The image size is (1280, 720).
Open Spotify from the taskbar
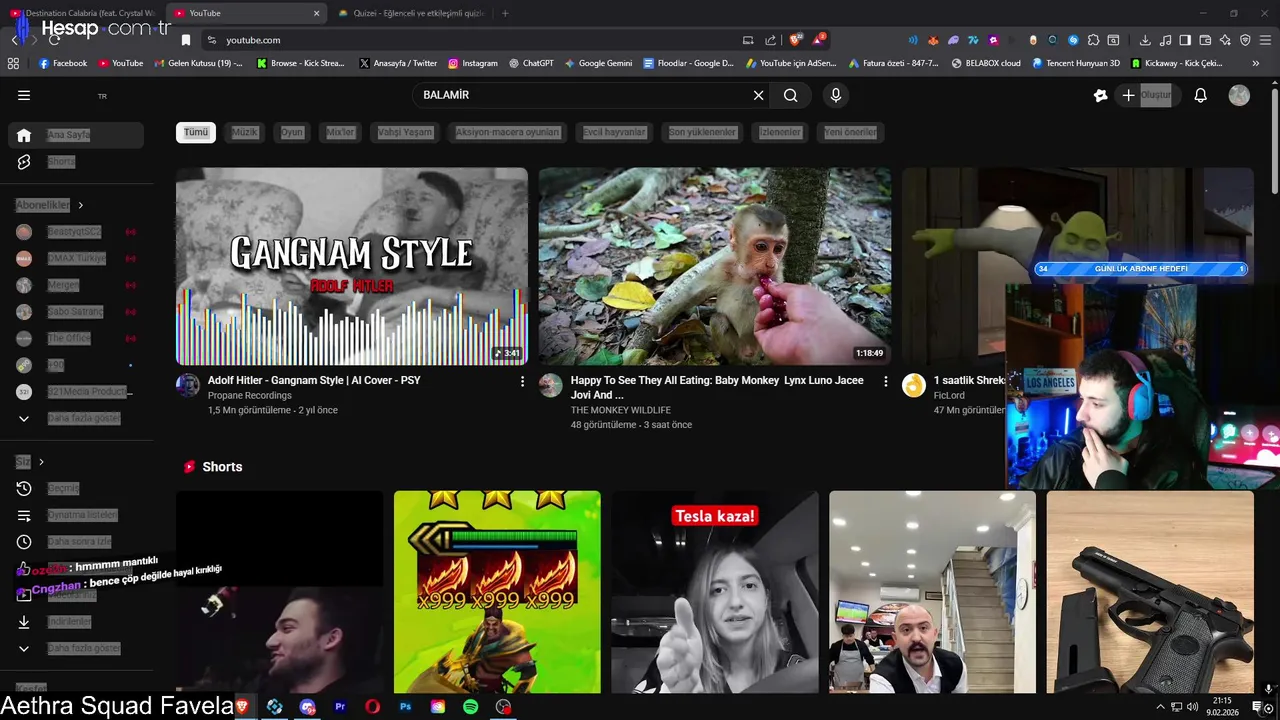[x=470, y=707]
